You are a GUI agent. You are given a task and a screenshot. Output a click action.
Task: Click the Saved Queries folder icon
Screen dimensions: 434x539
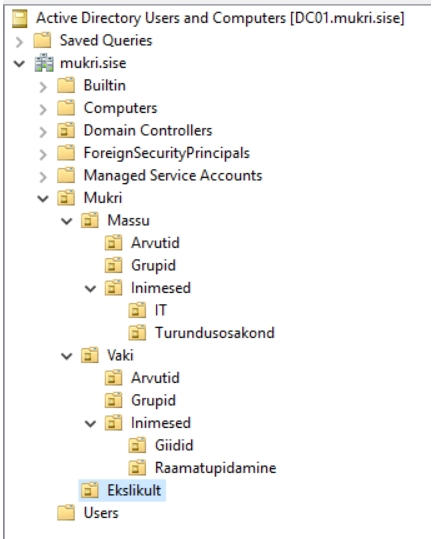42,41
